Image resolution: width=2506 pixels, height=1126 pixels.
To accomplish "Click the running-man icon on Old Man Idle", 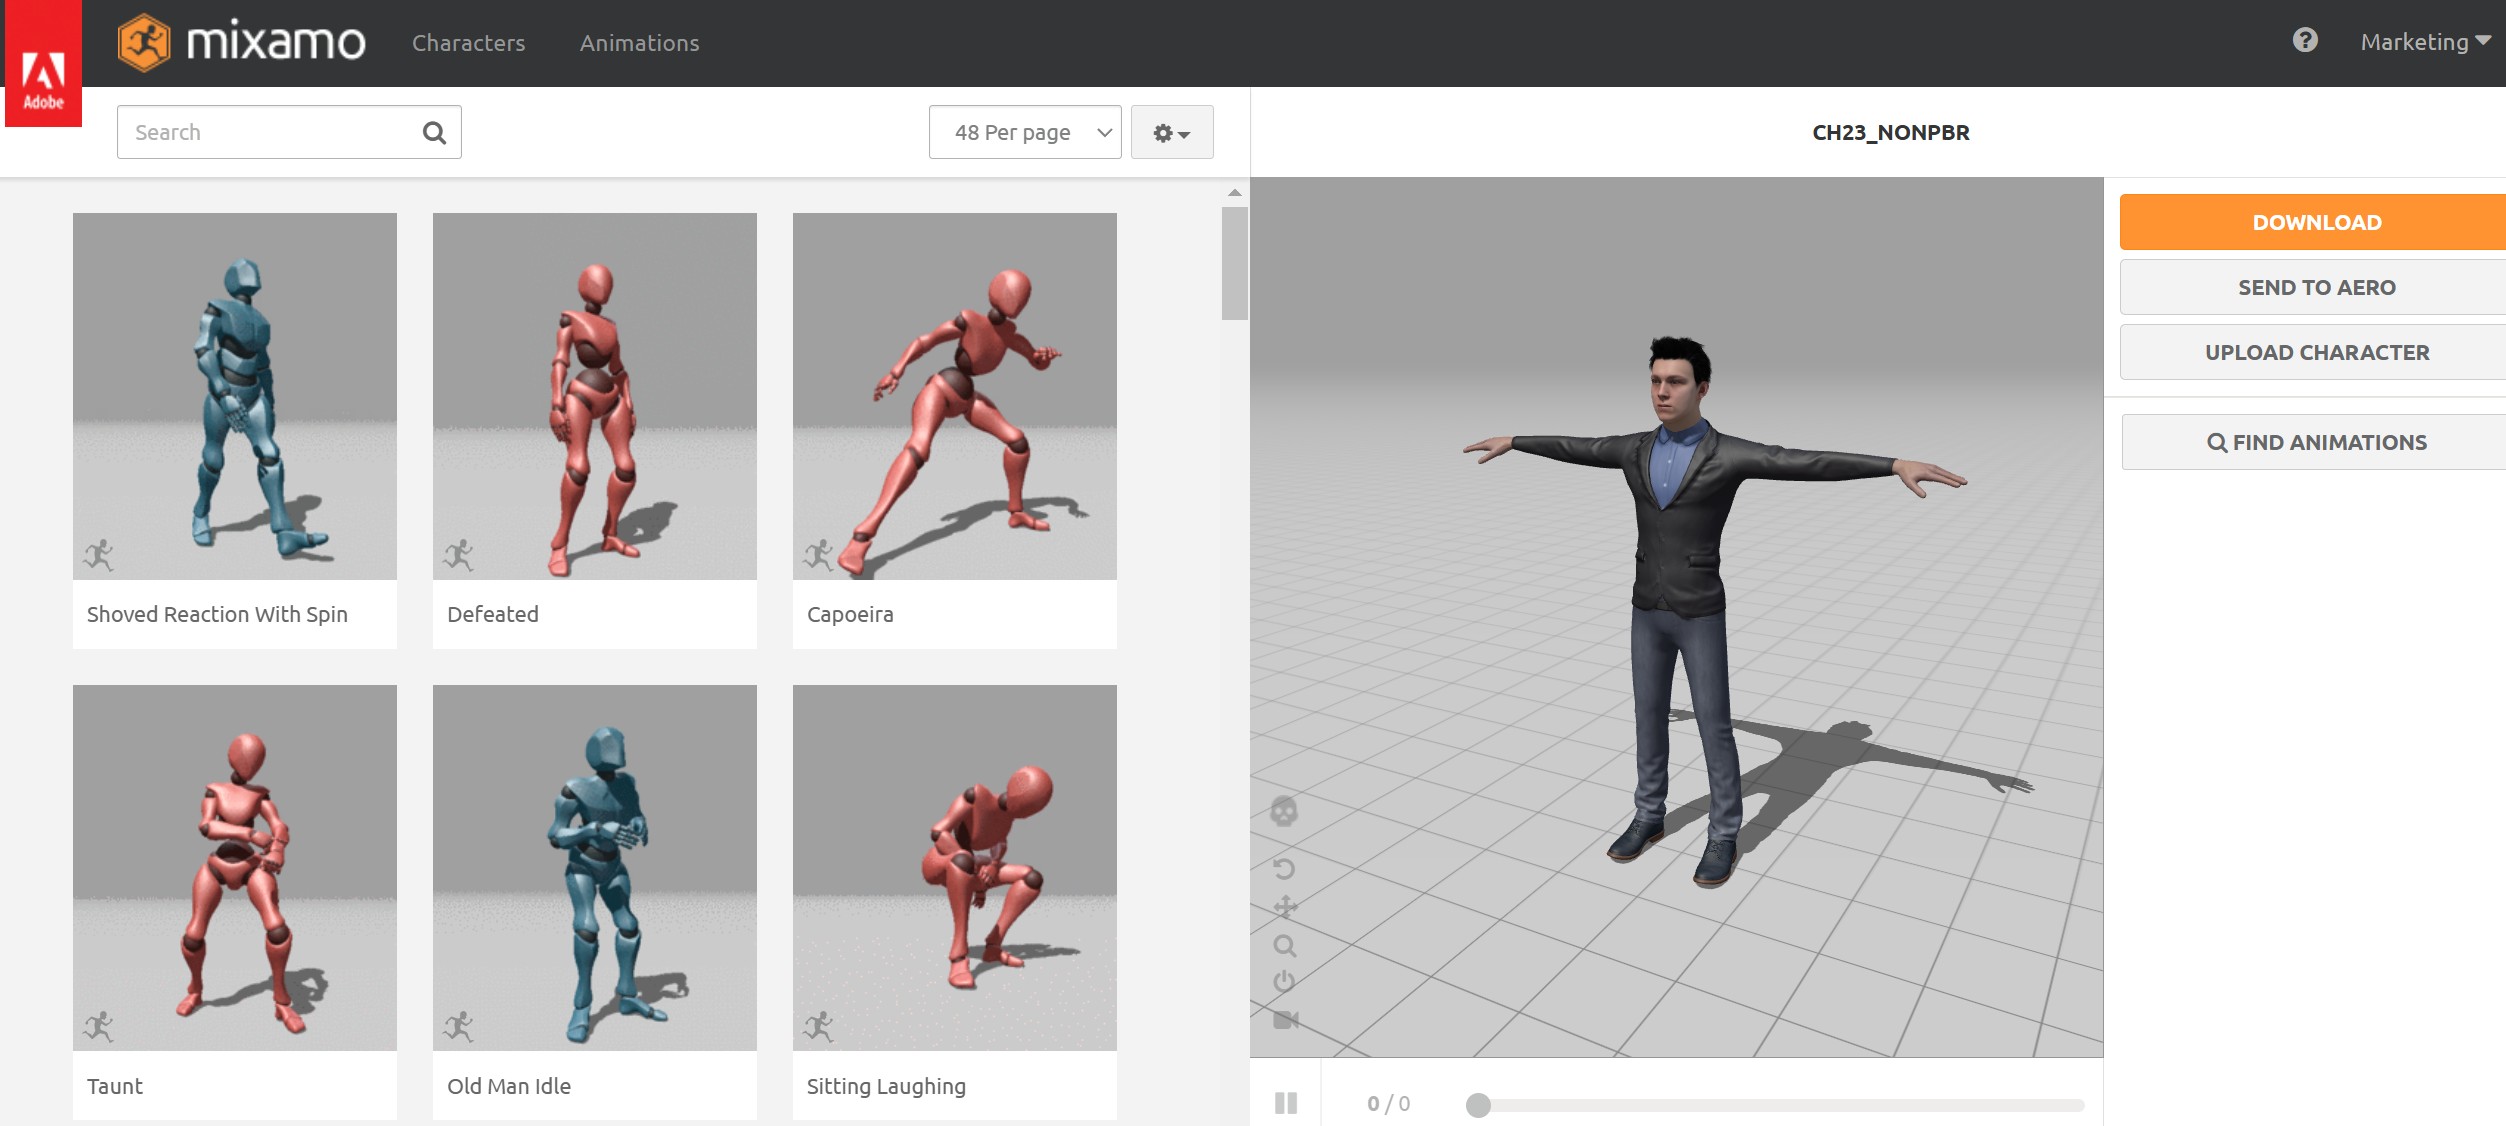I will pos(459,1027).
